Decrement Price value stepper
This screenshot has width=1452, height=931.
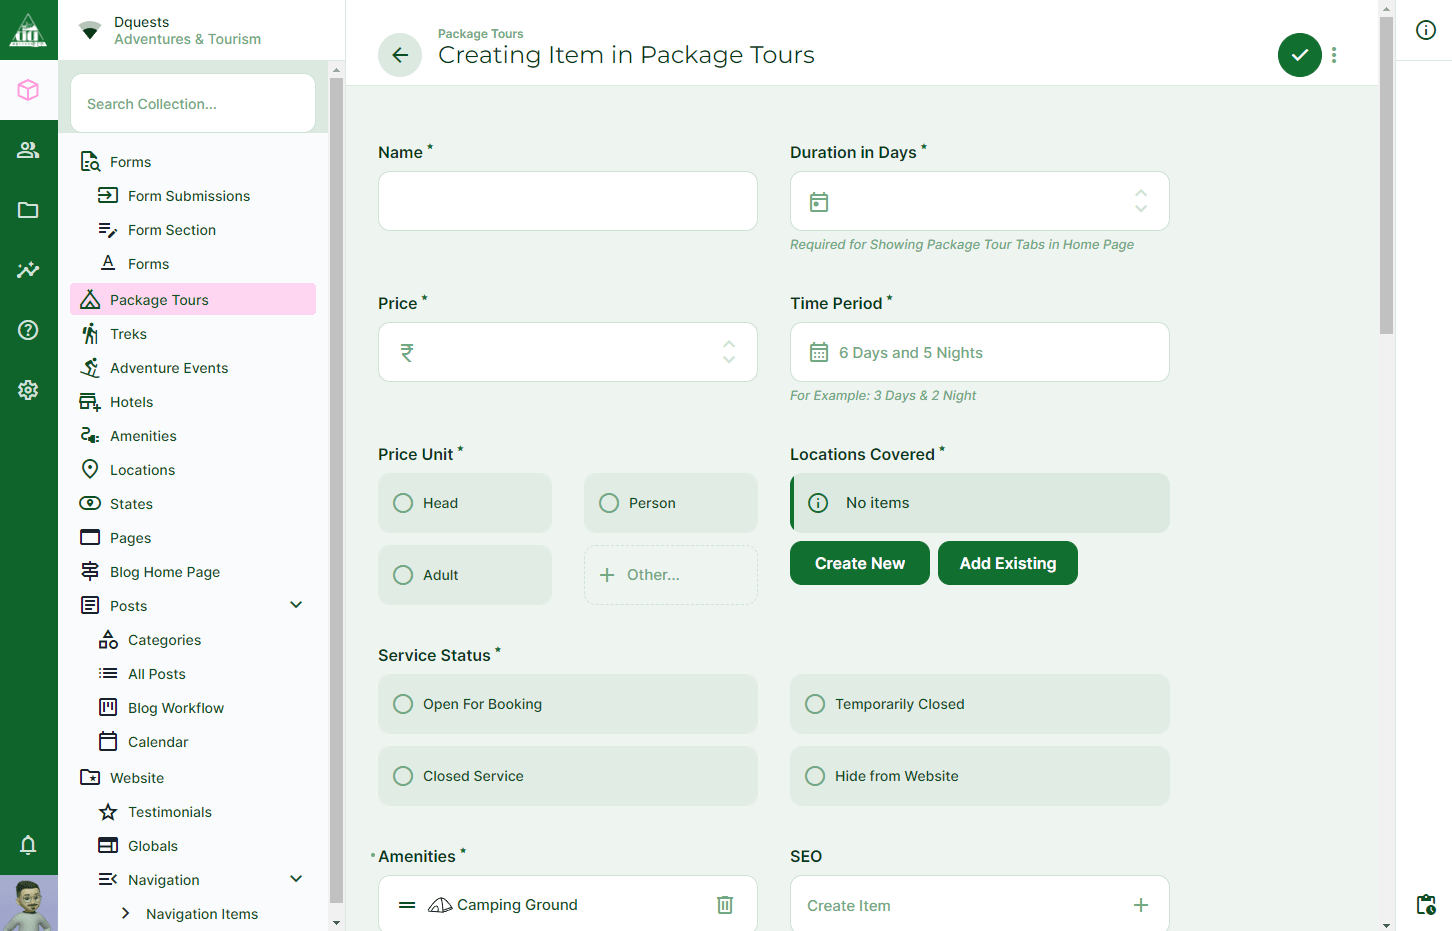click(729, 360)
